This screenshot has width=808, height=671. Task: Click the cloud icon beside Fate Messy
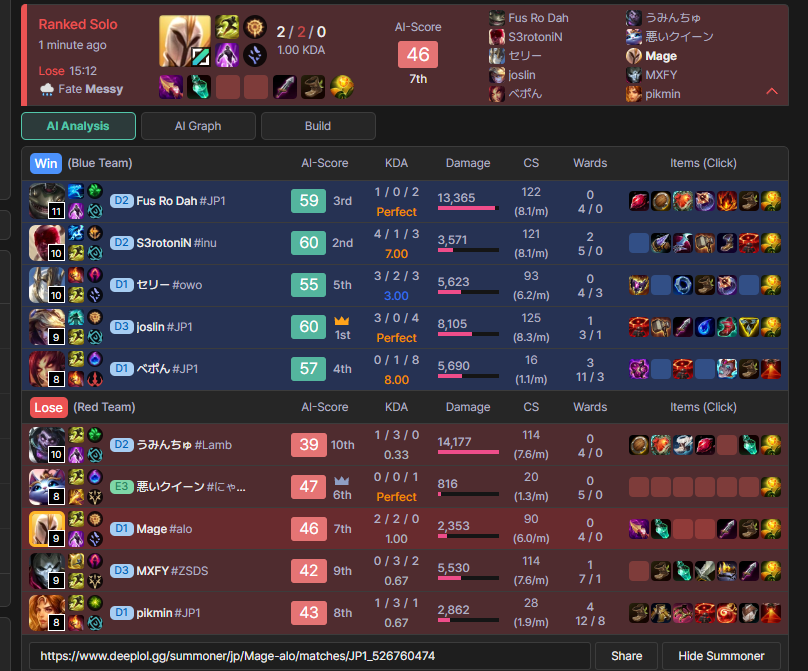click(x=47, y=90)
